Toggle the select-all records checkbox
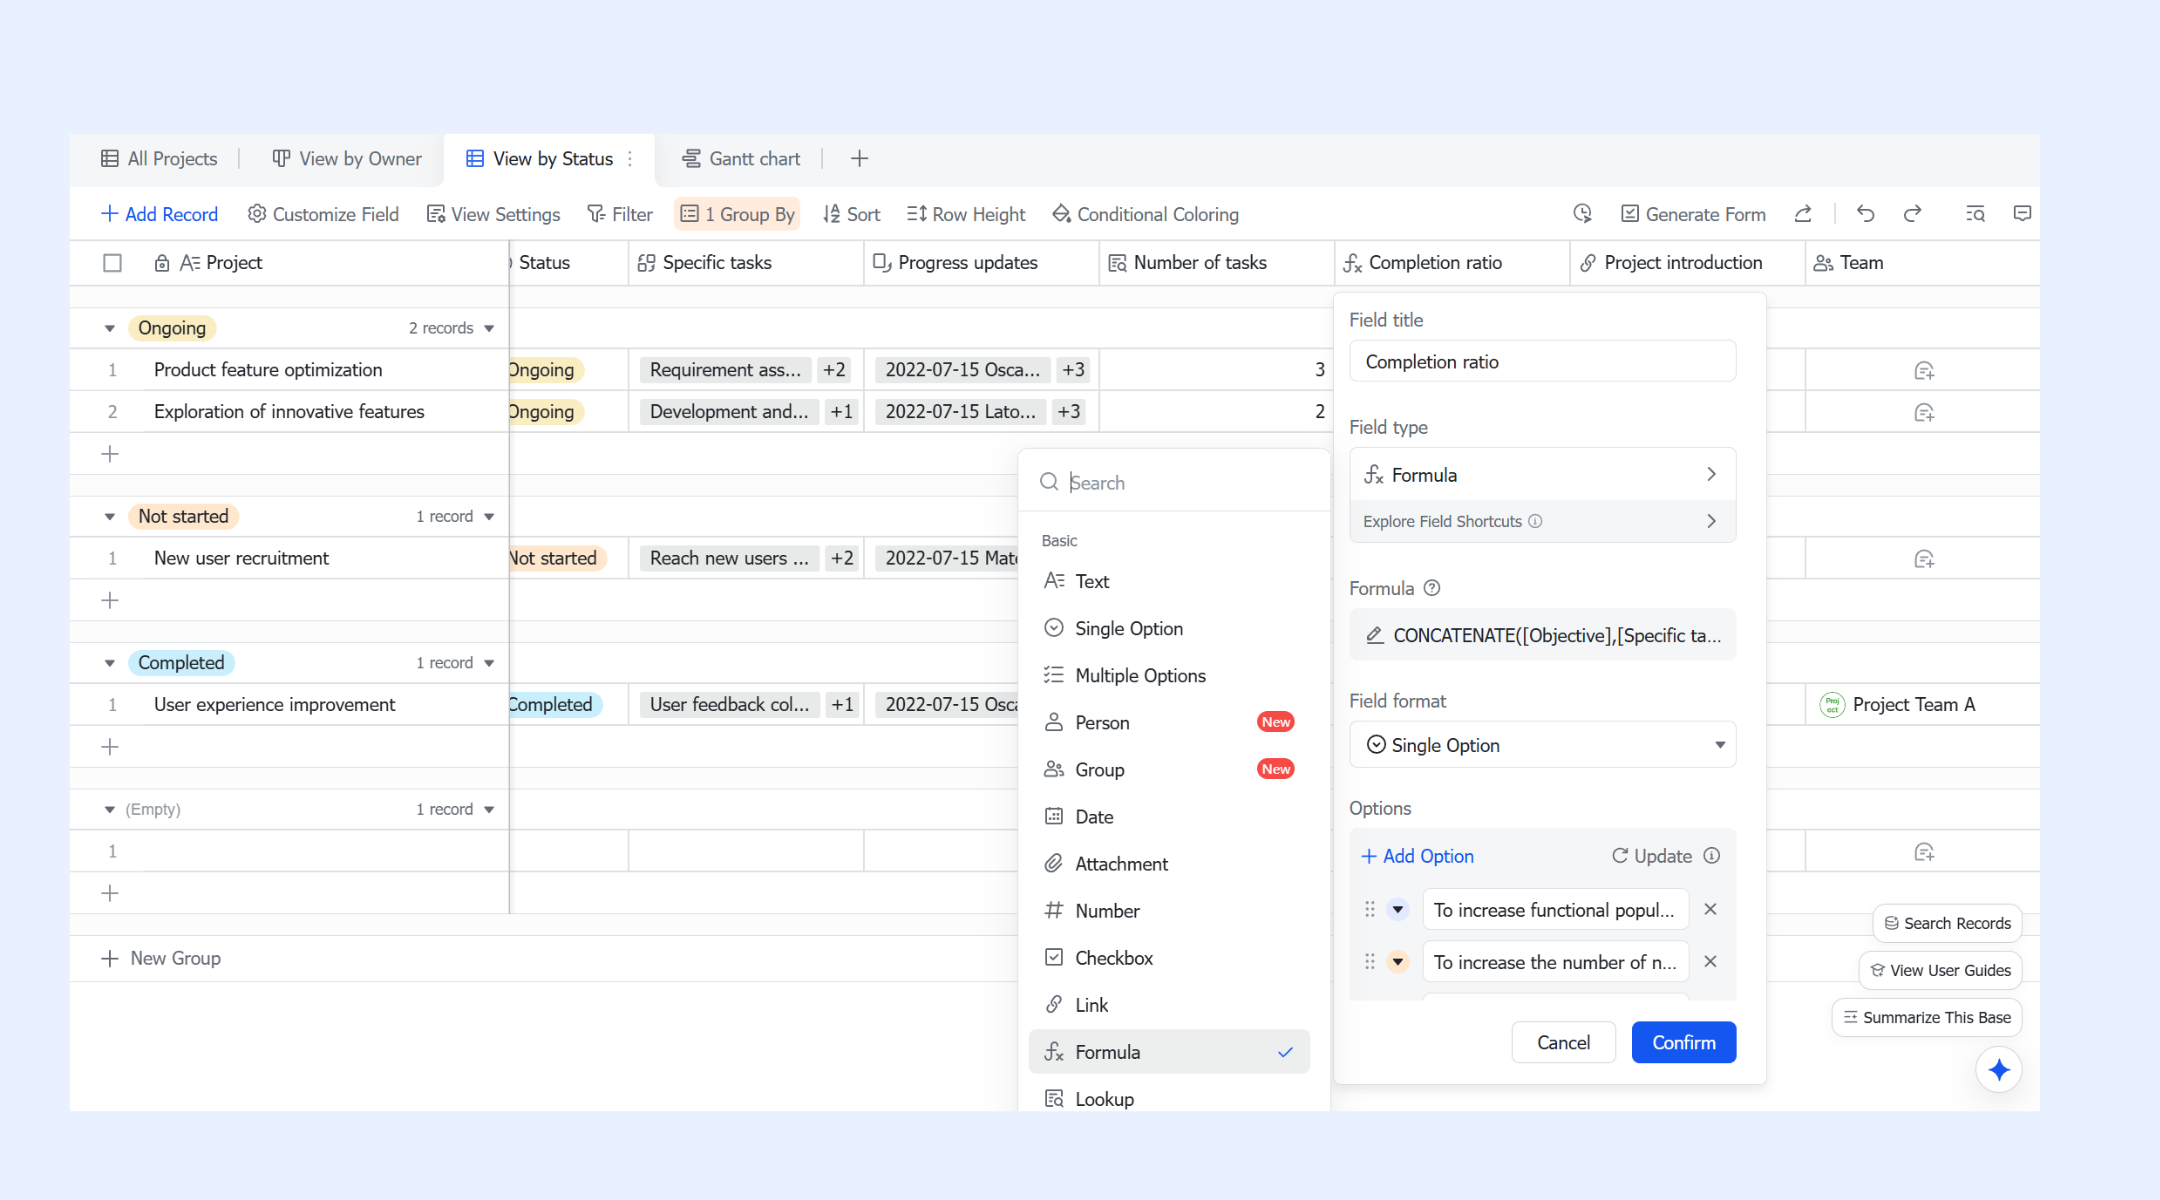The image size is (2160, 1200). (112, 263)
